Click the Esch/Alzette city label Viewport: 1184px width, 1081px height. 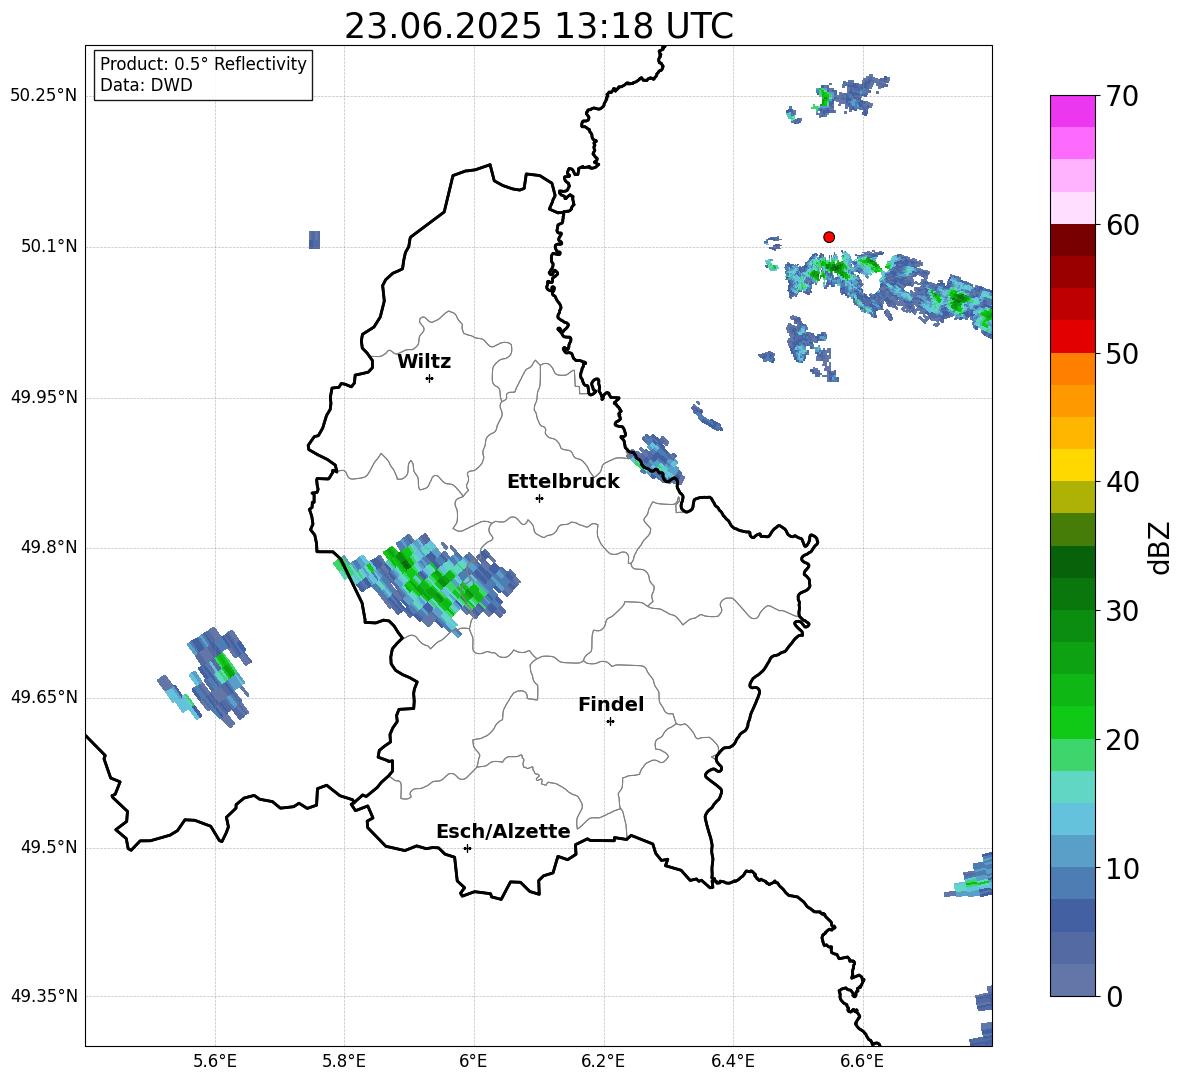tap(503, 831)
